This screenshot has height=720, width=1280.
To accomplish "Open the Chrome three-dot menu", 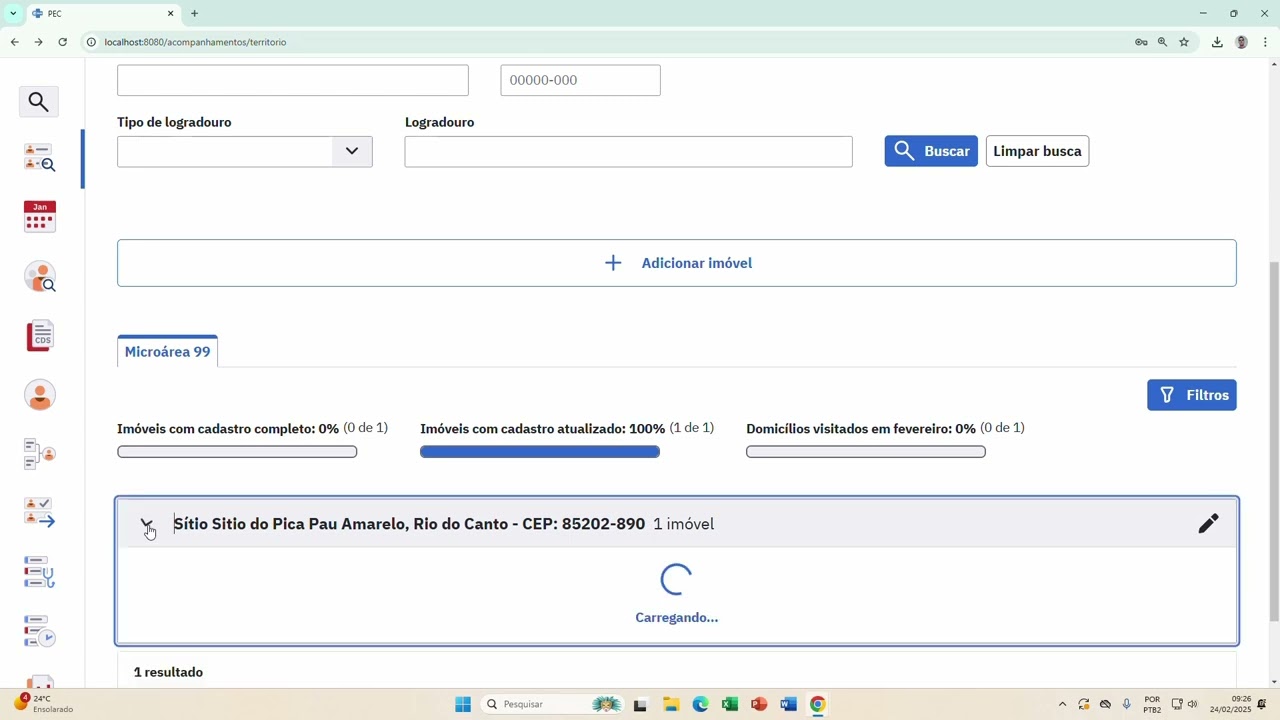I will (x=1266, y=42).
